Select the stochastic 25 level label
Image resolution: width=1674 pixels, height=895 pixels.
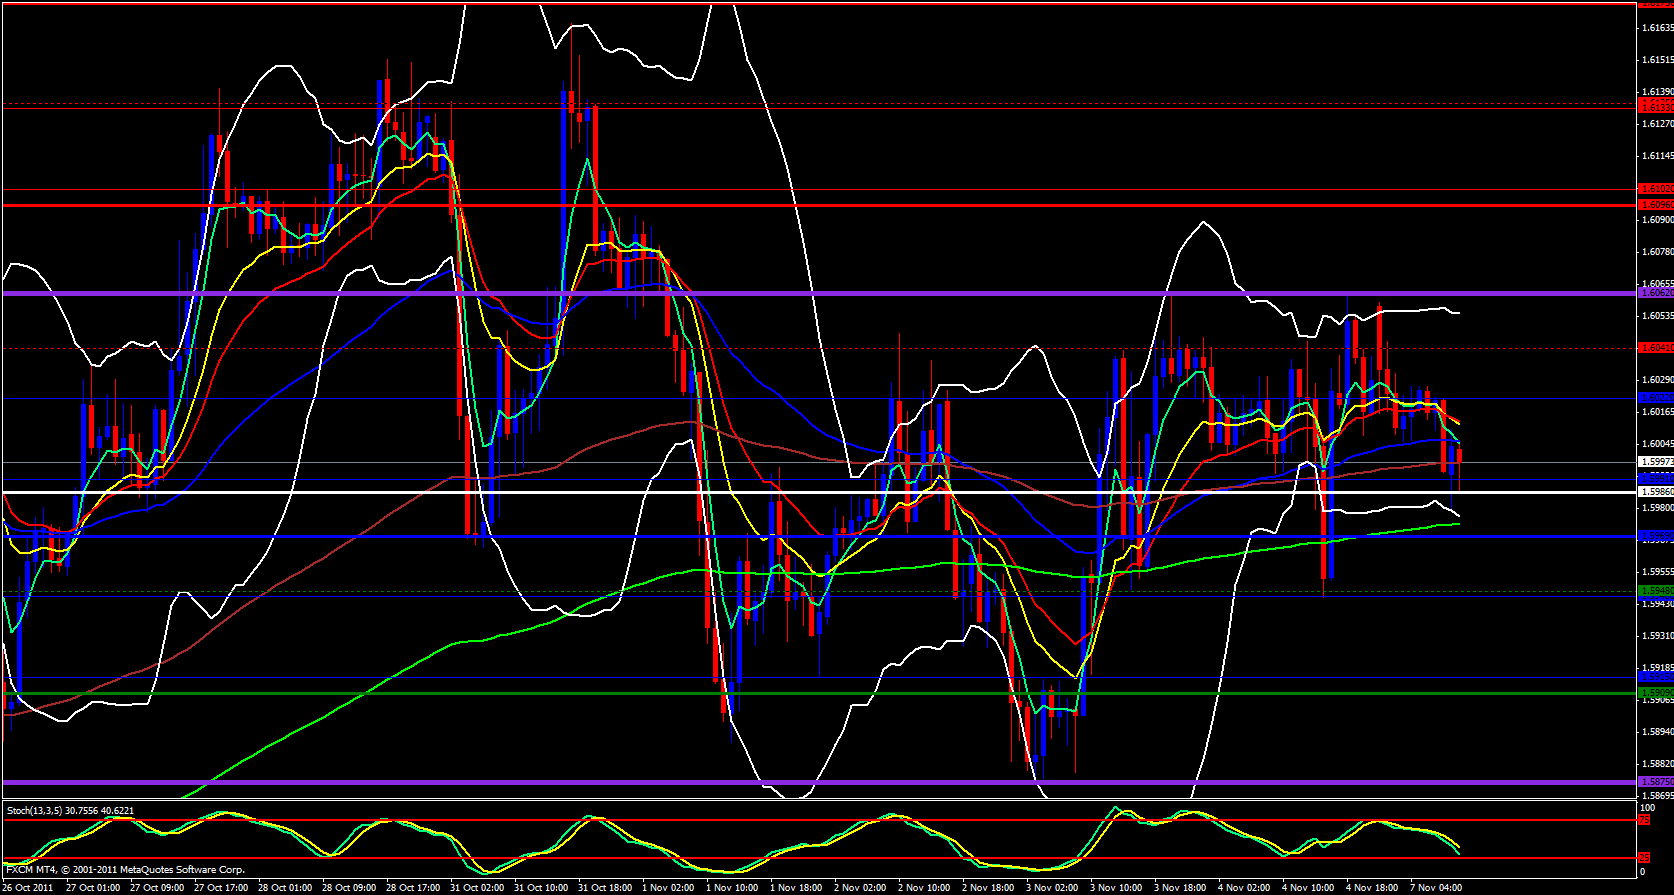click(1643, 858)
